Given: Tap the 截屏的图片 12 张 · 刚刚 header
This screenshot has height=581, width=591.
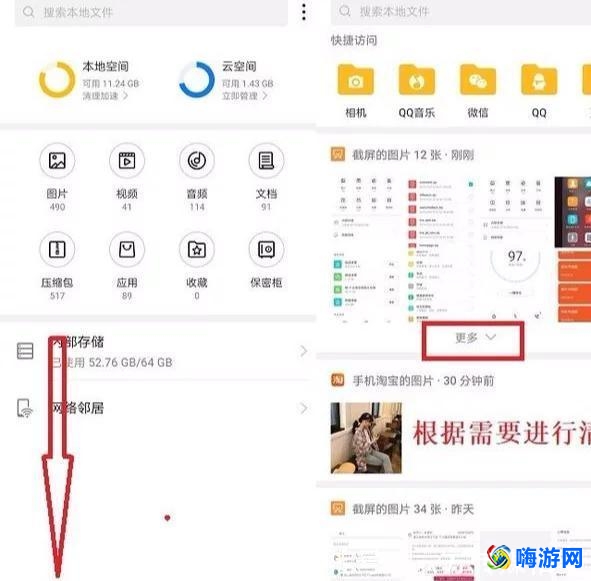Looking at the screenshot, I should click(x=413, y=155).
